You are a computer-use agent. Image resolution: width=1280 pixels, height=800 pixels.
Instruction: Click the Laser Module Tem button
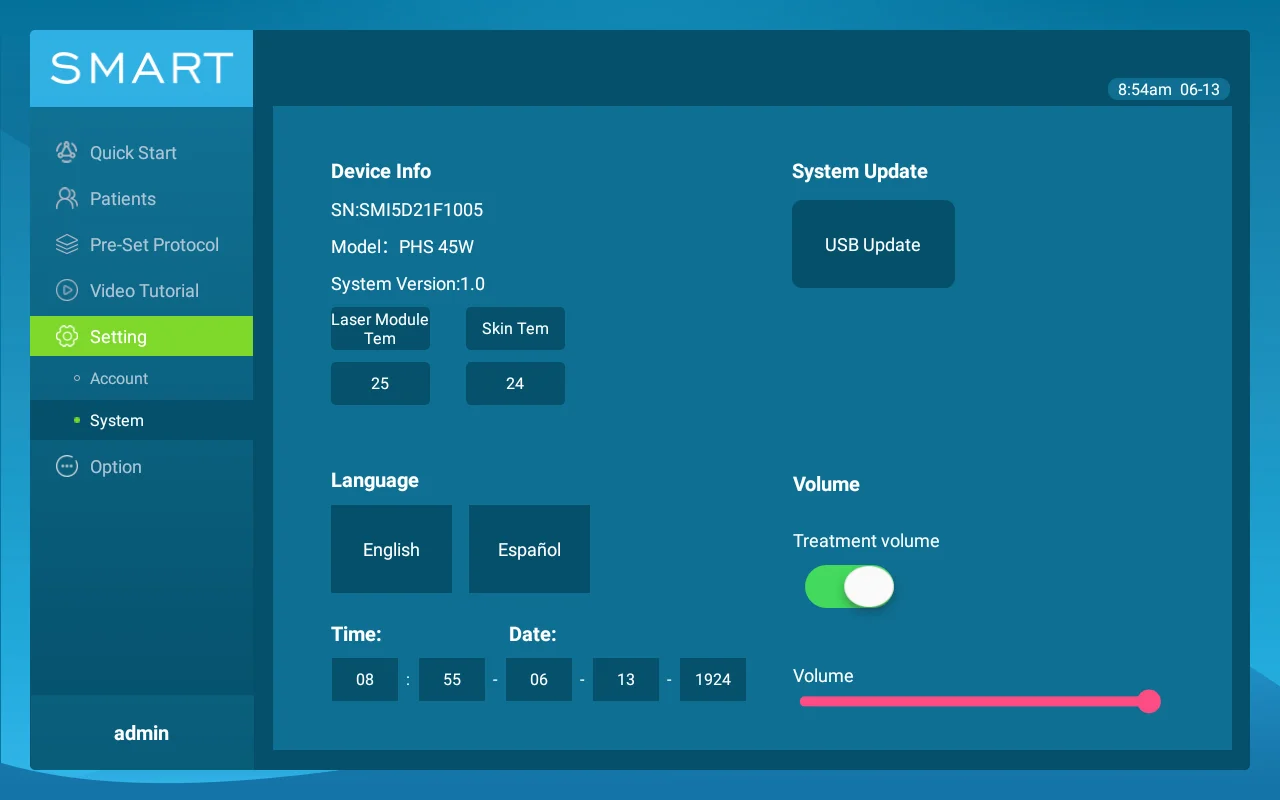pos(380,328)
